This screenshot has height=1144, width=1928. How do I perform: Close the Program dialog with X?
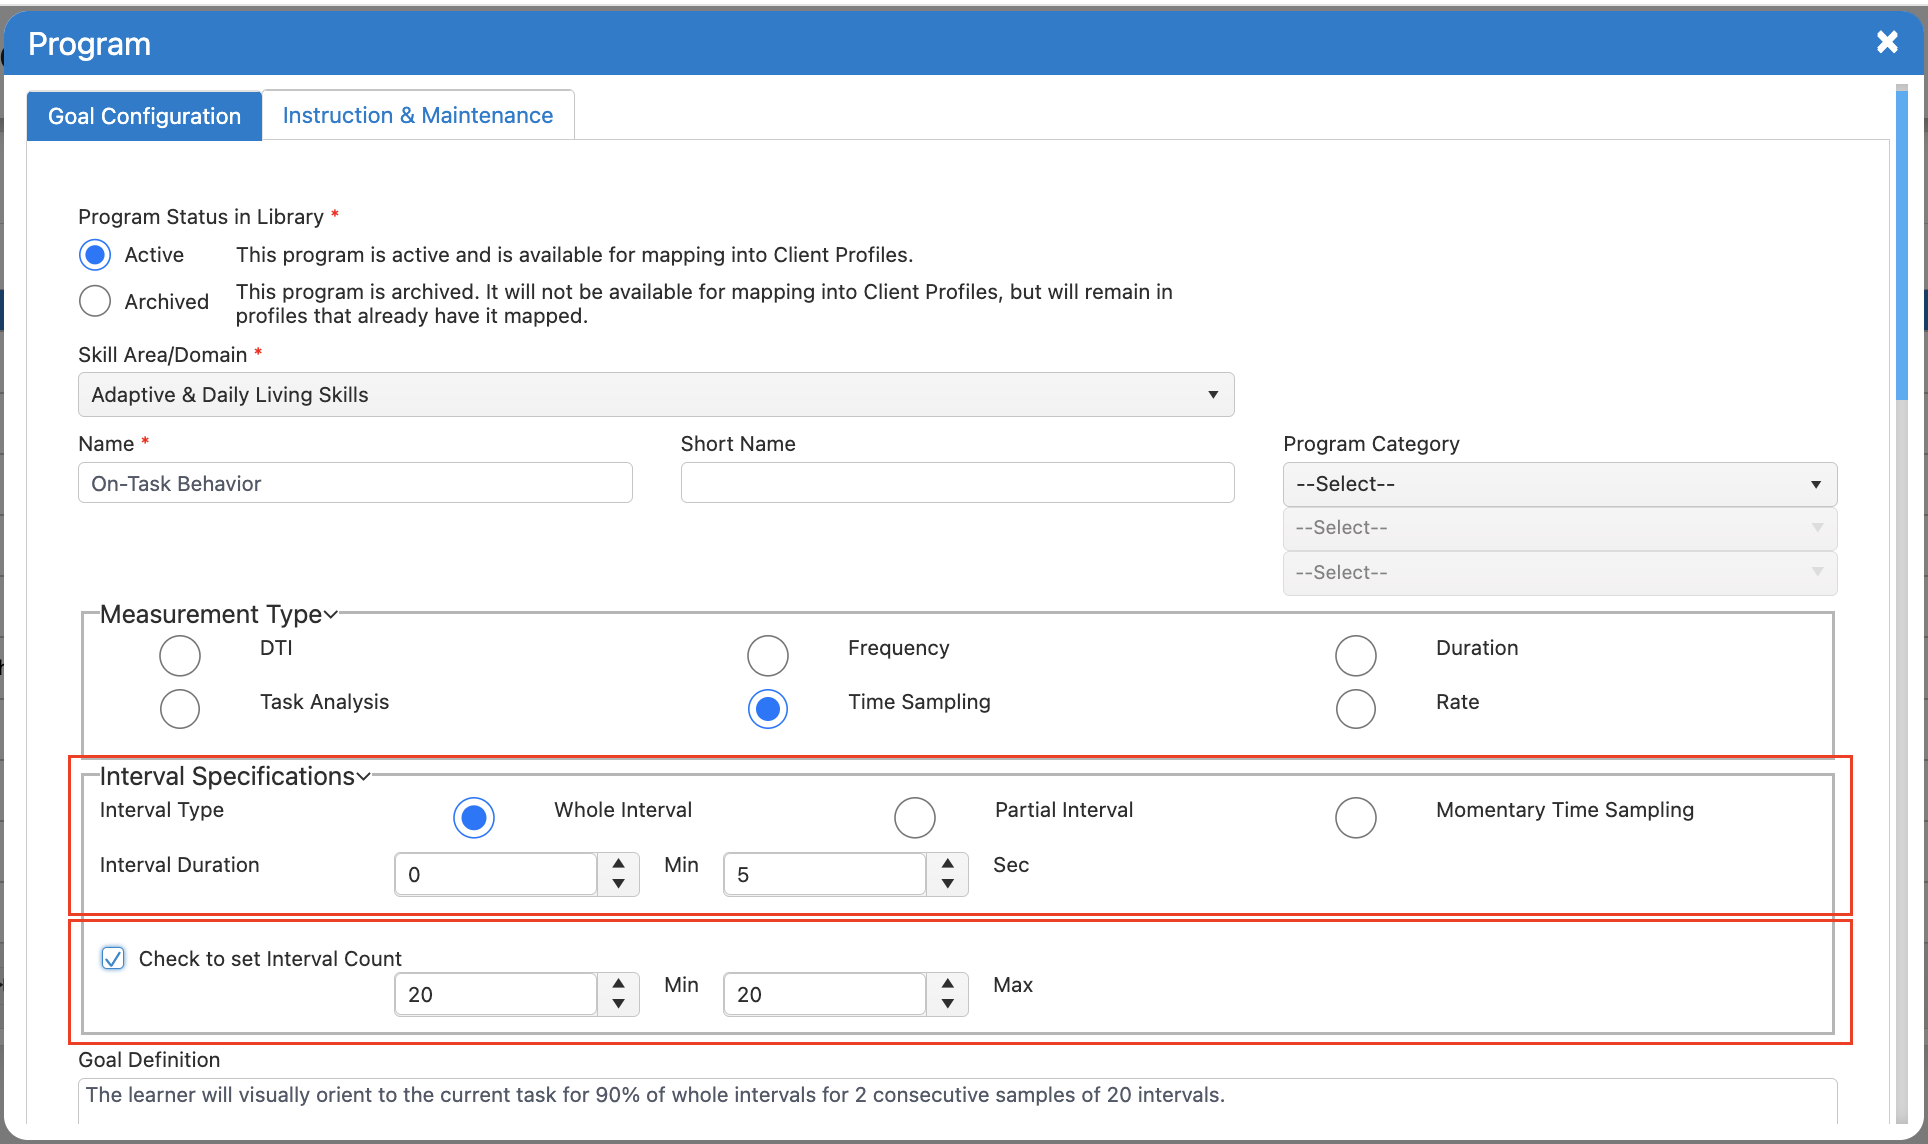click(1886, 42)
